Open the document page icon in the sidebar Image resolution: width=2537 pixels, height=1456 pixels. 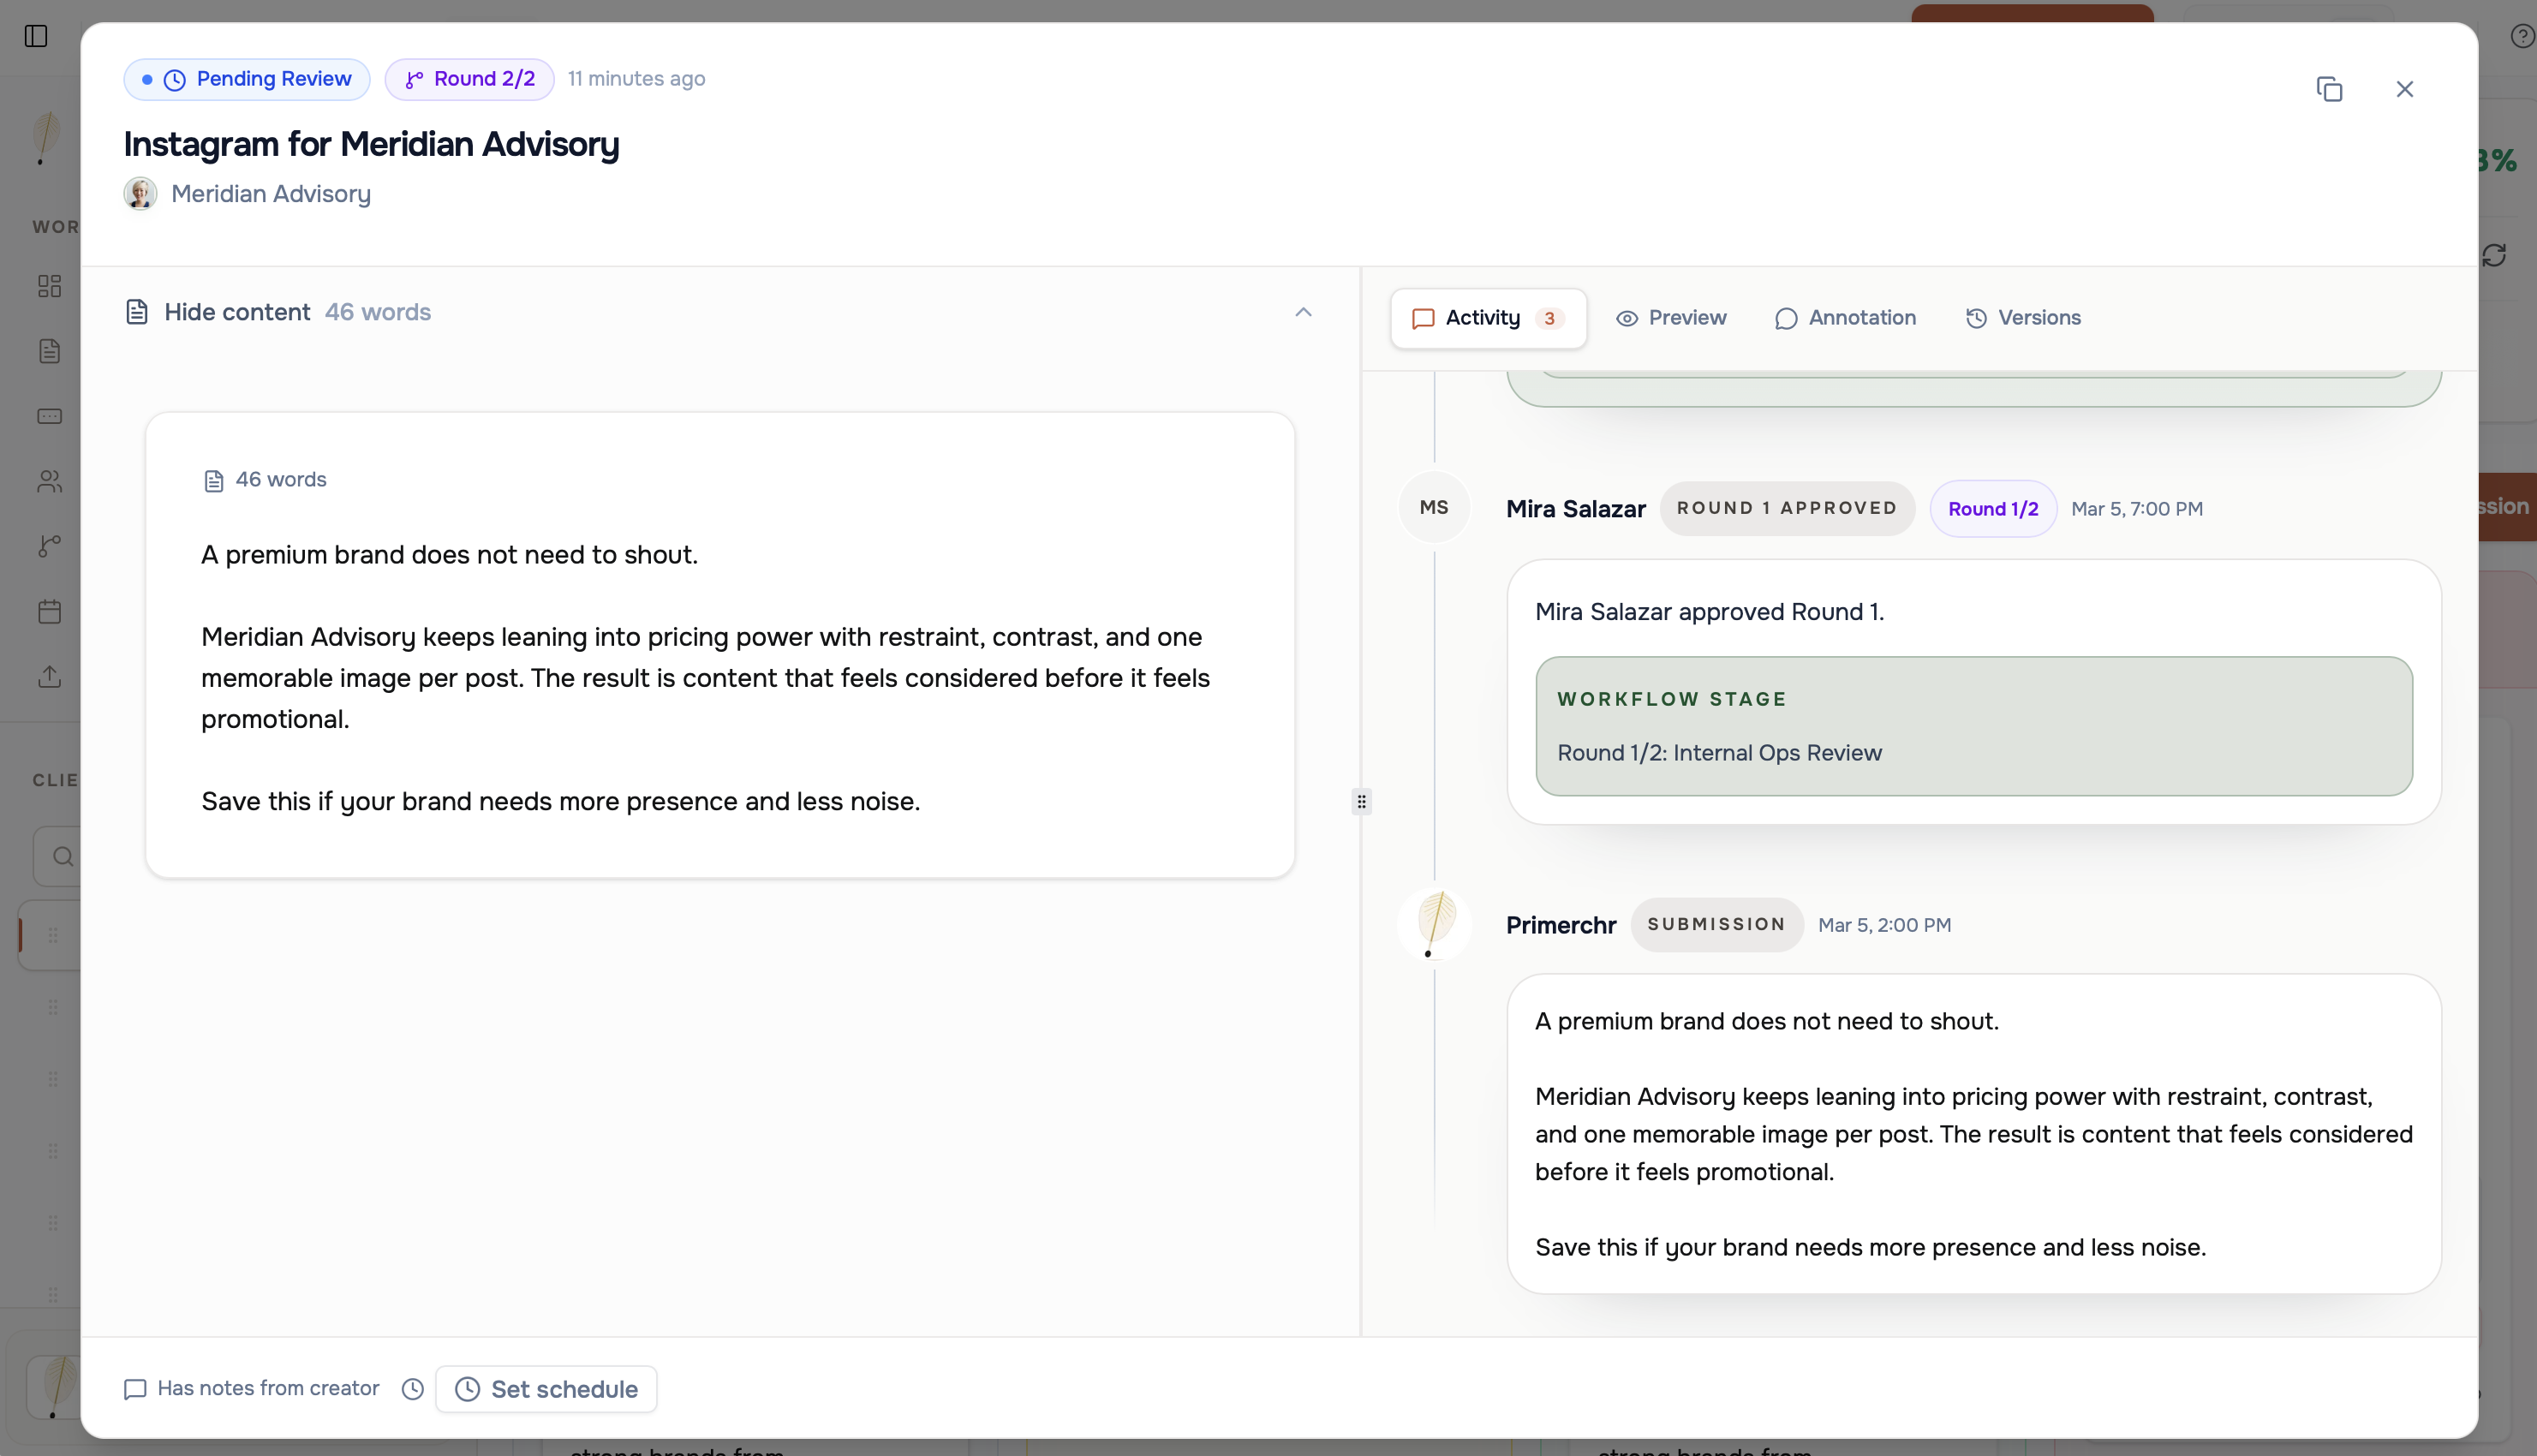click(49, 351)
